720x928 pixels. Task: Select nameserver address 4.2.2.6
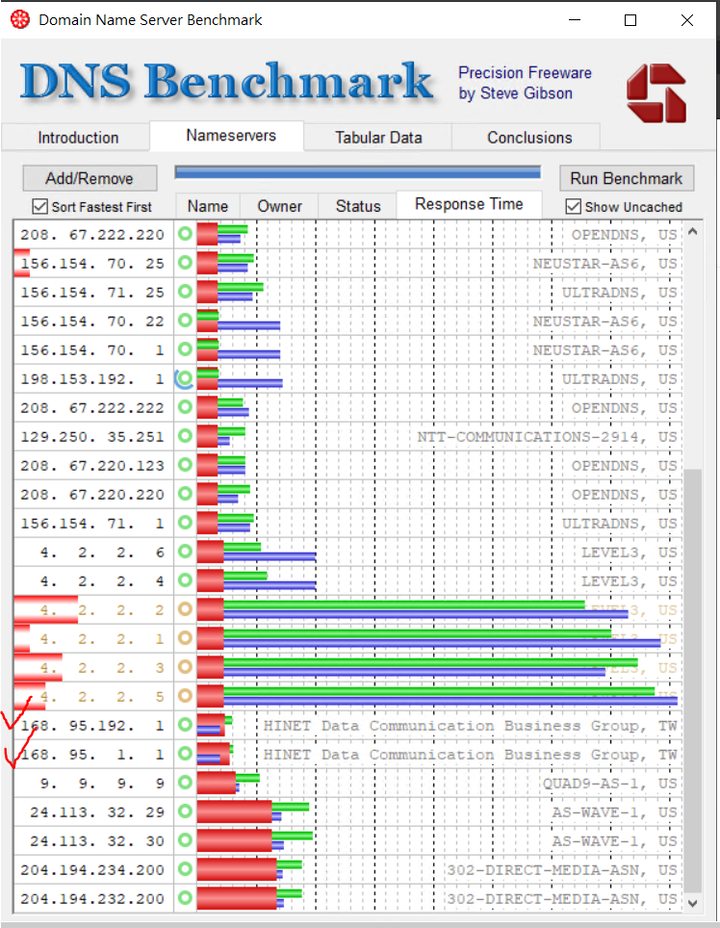tap(102, 552)
